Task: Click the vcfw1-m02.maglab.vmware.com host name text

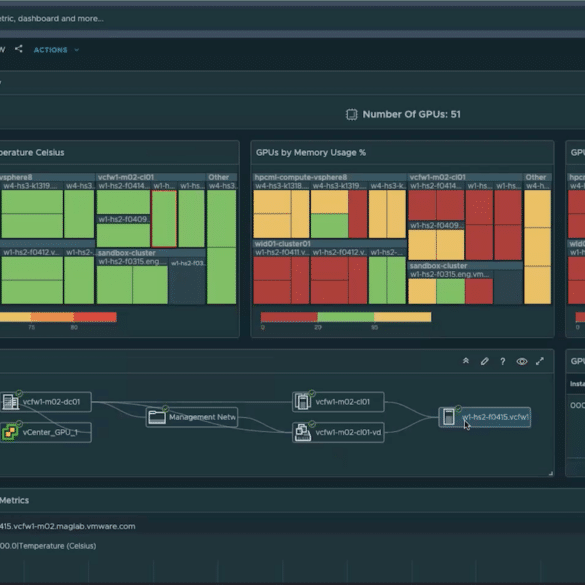Action: pos(68,526)
